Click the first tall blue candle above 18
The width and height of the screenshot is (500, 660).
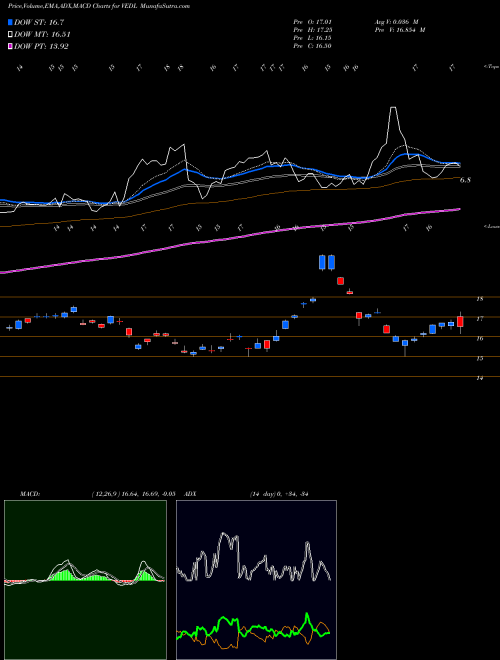322,262
